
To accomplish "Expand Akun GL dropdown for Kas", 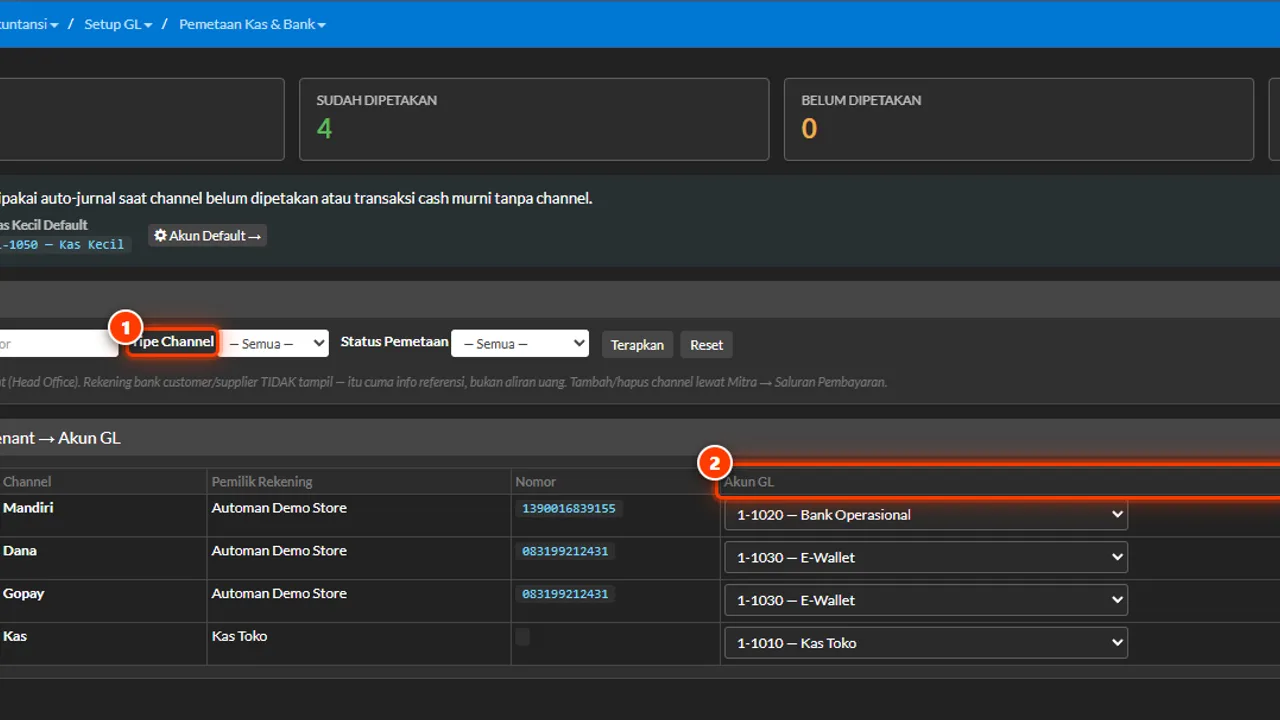I will point(926,643).
